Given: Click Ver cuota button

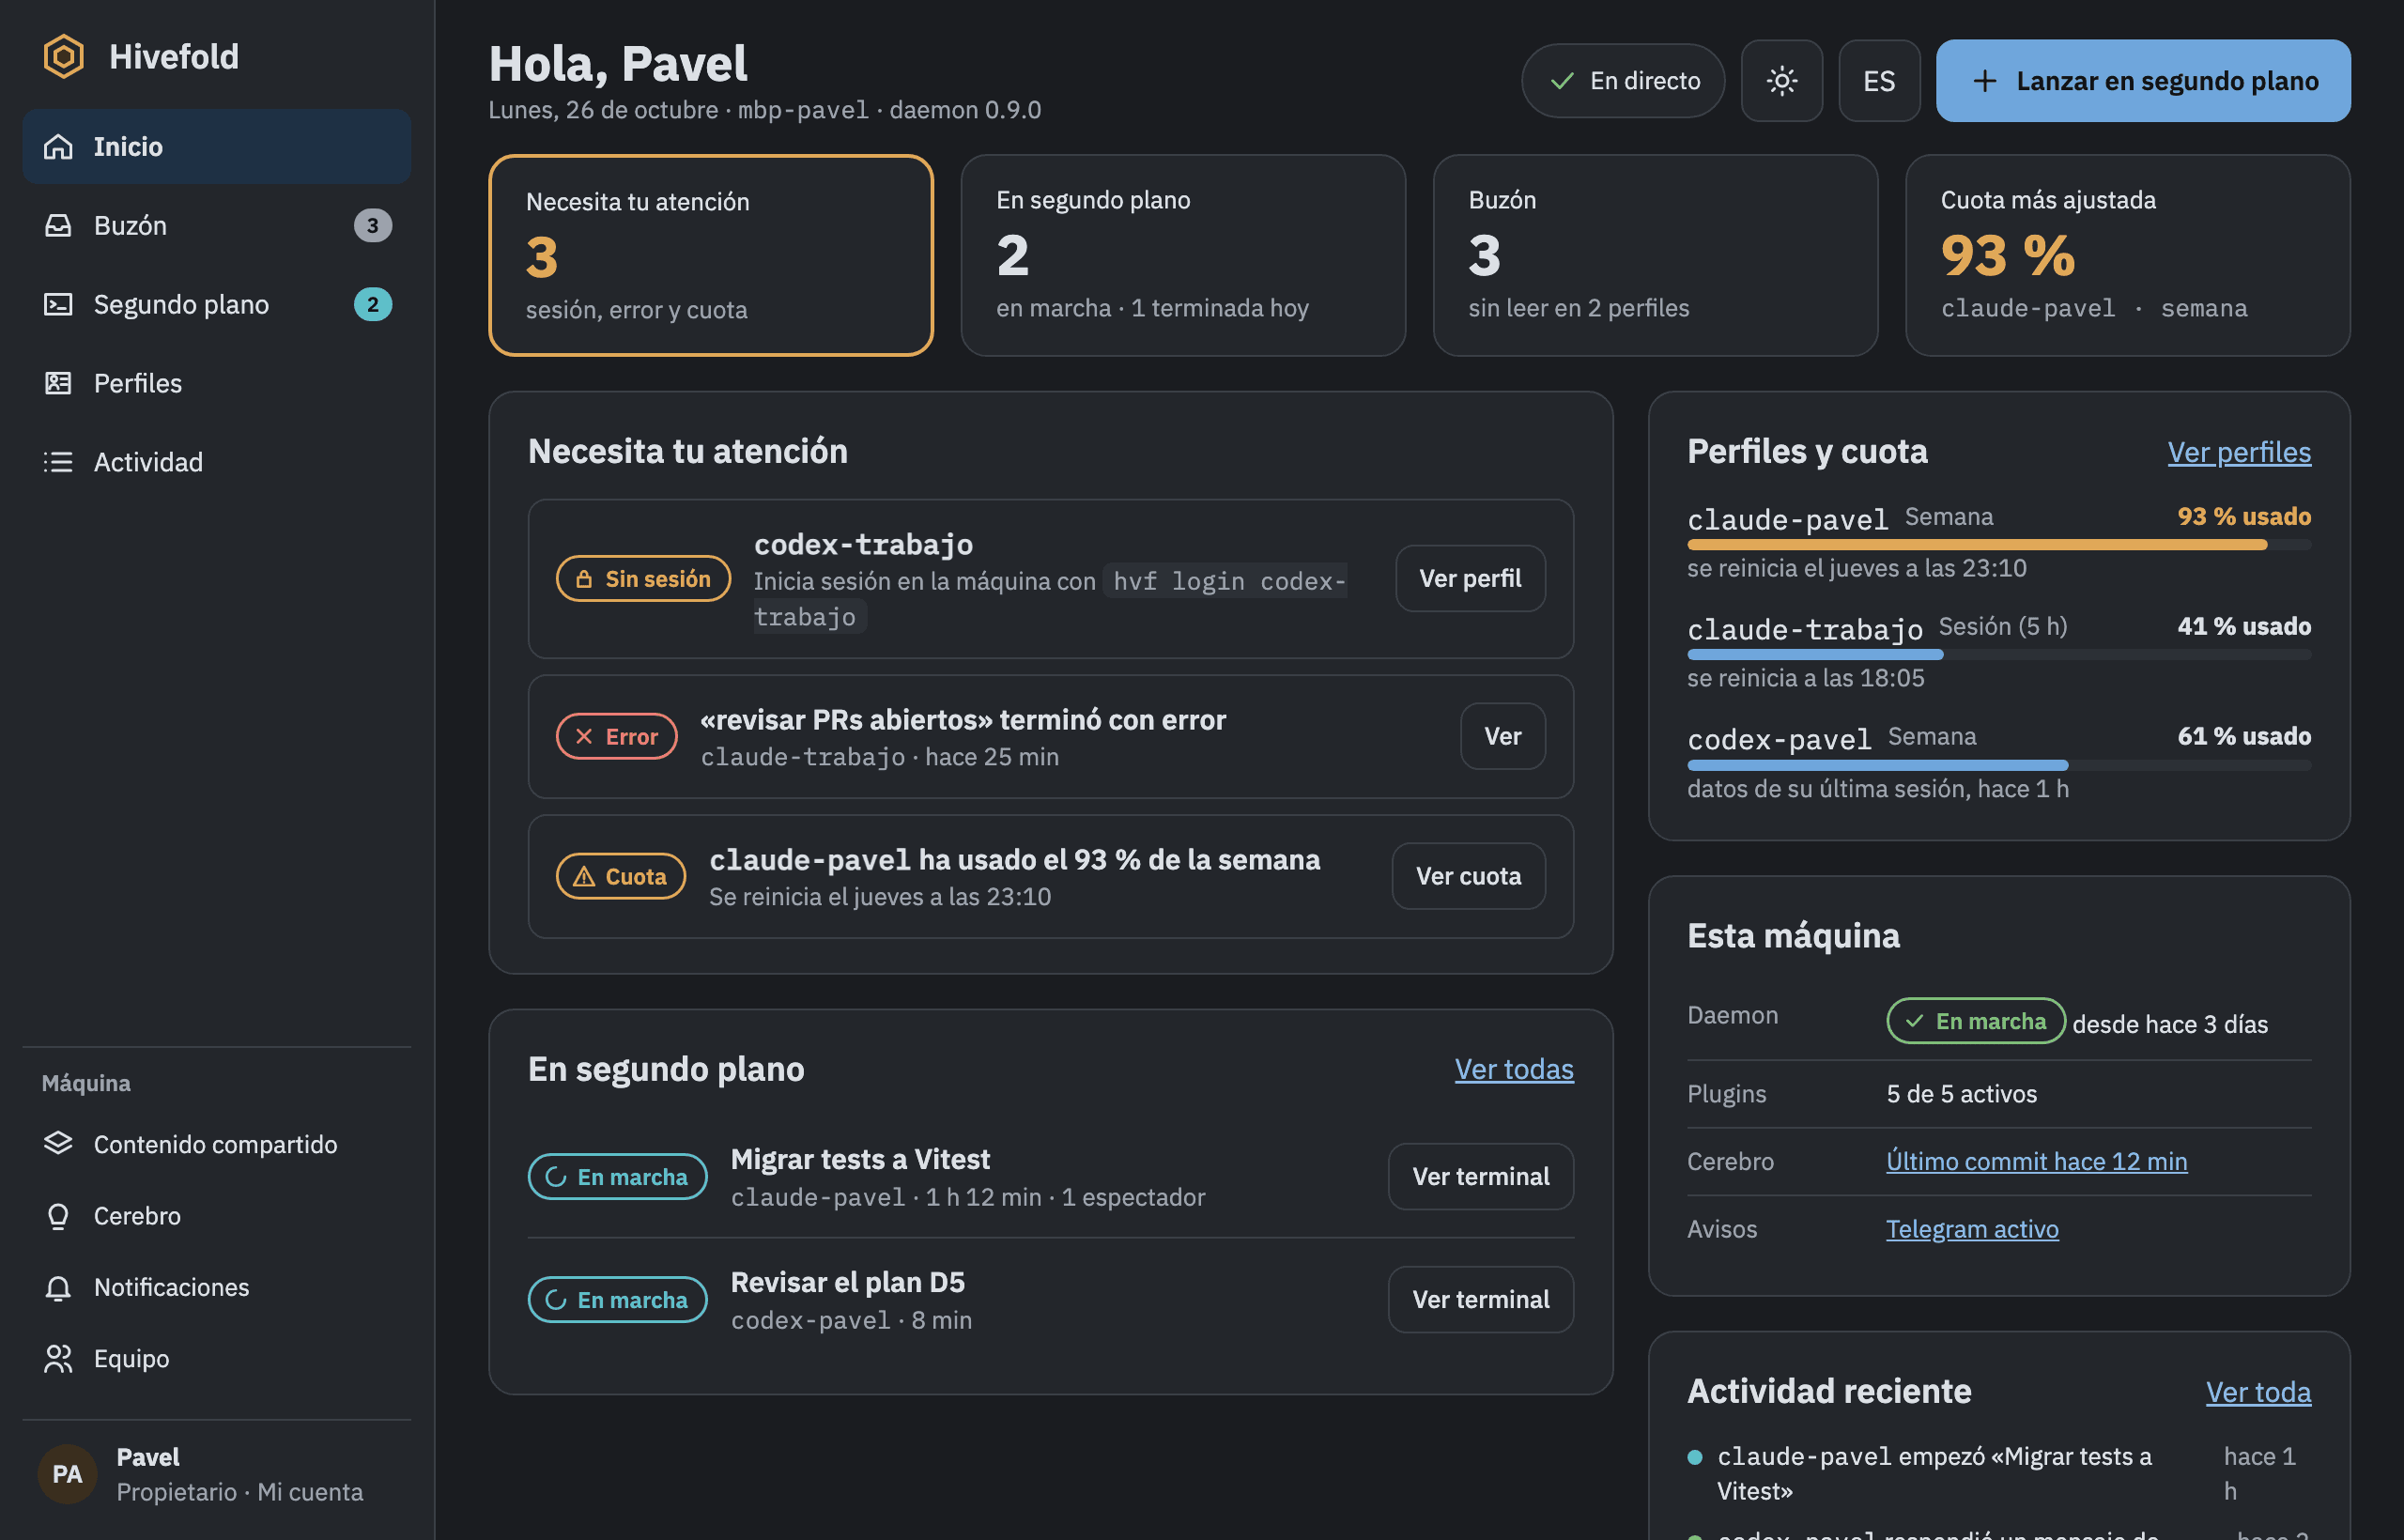Looking at the screenshot, I should (x=1468, y=876).
